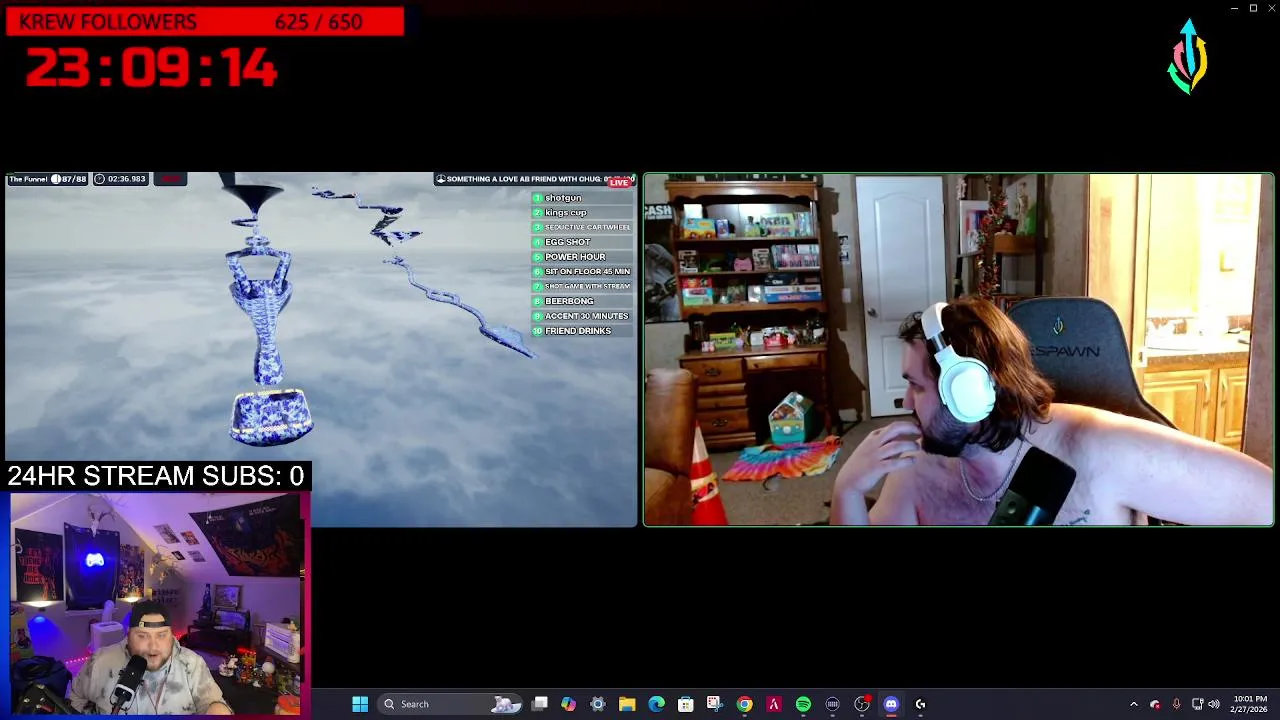Screen dimensions: 1280x720
Task: Open File Explorer from the taskbar
Action: pyautogui.click(x=627, y=704)
